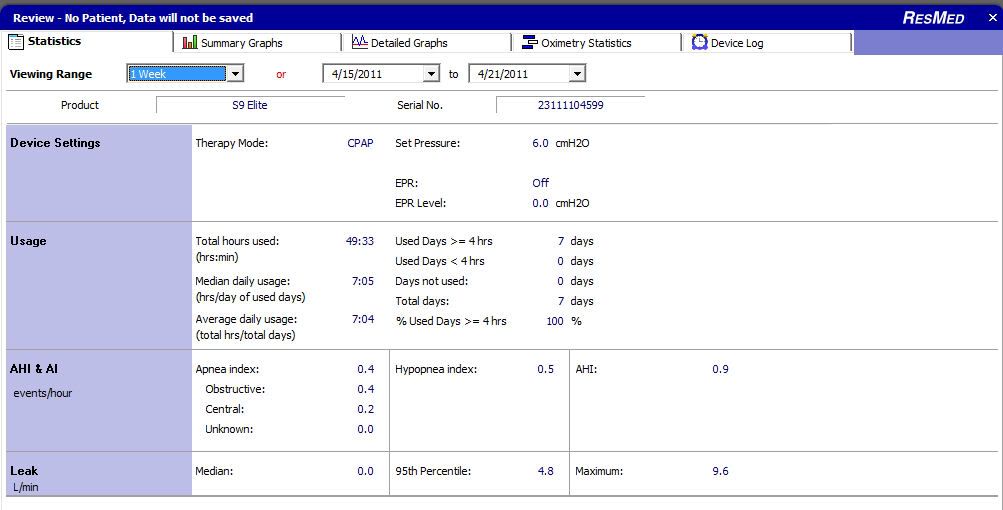Screen dimensions: 1003x510
Task: Click the Maximum leak value 9.6
Action: pyautogui.click(x=720, y=471)
